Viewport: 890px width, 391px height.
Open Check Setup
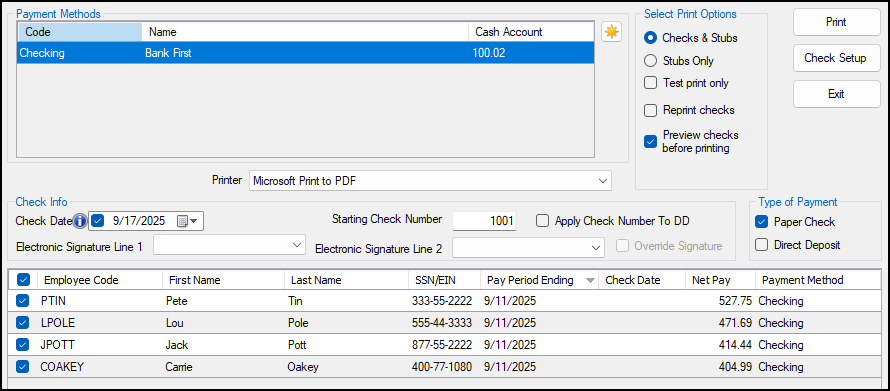point(837,58)
